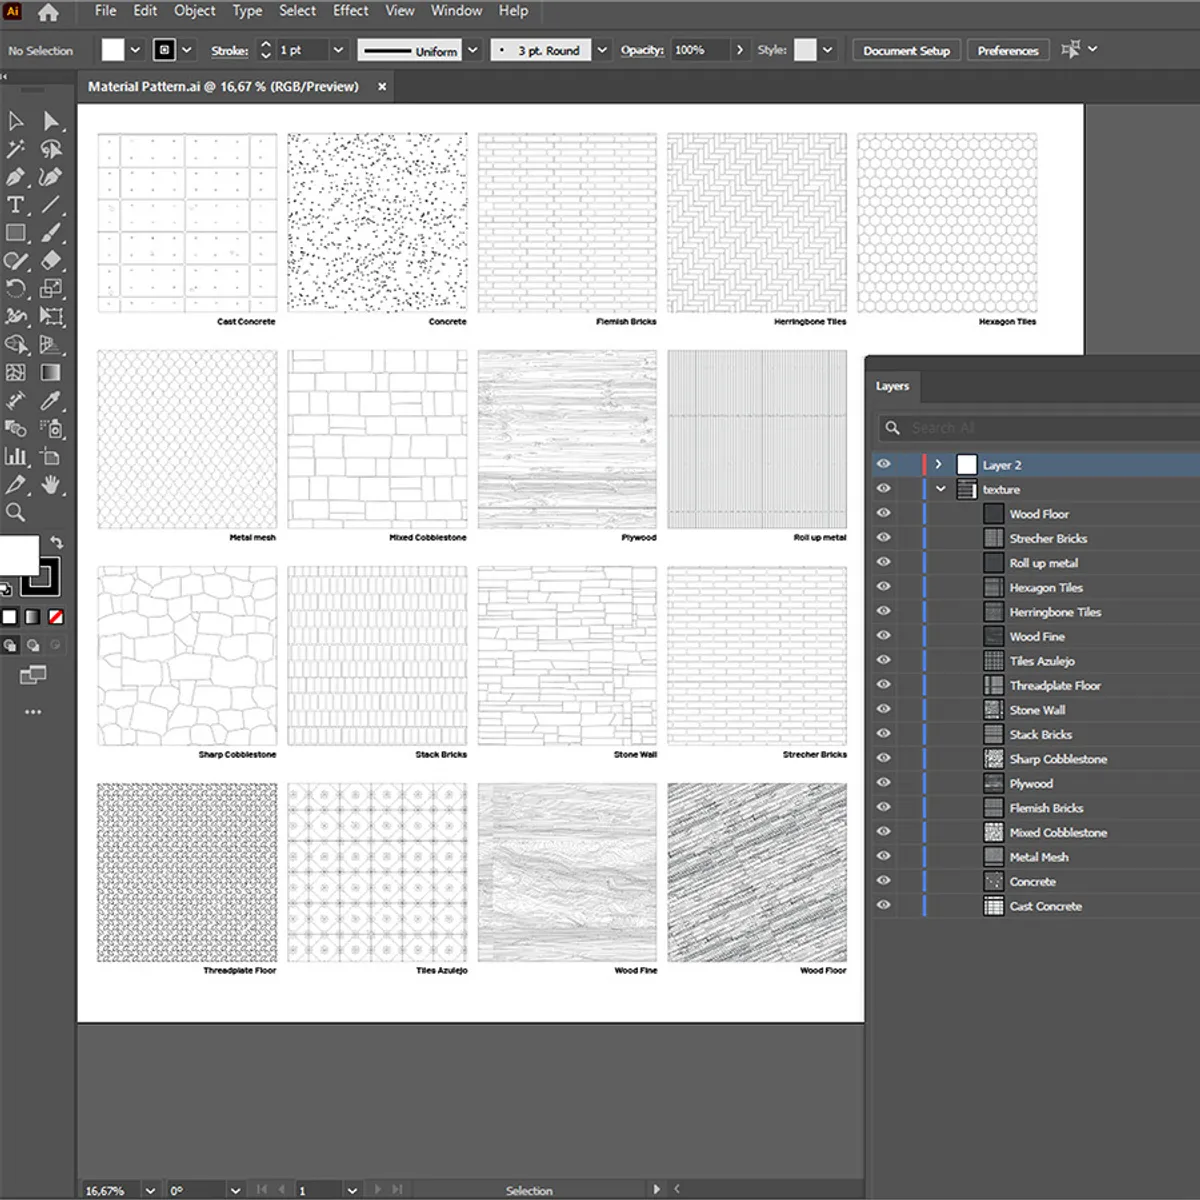Open the stroke weight dropdown
This screenshot has width=1200, height=1200.
(337, 49)
